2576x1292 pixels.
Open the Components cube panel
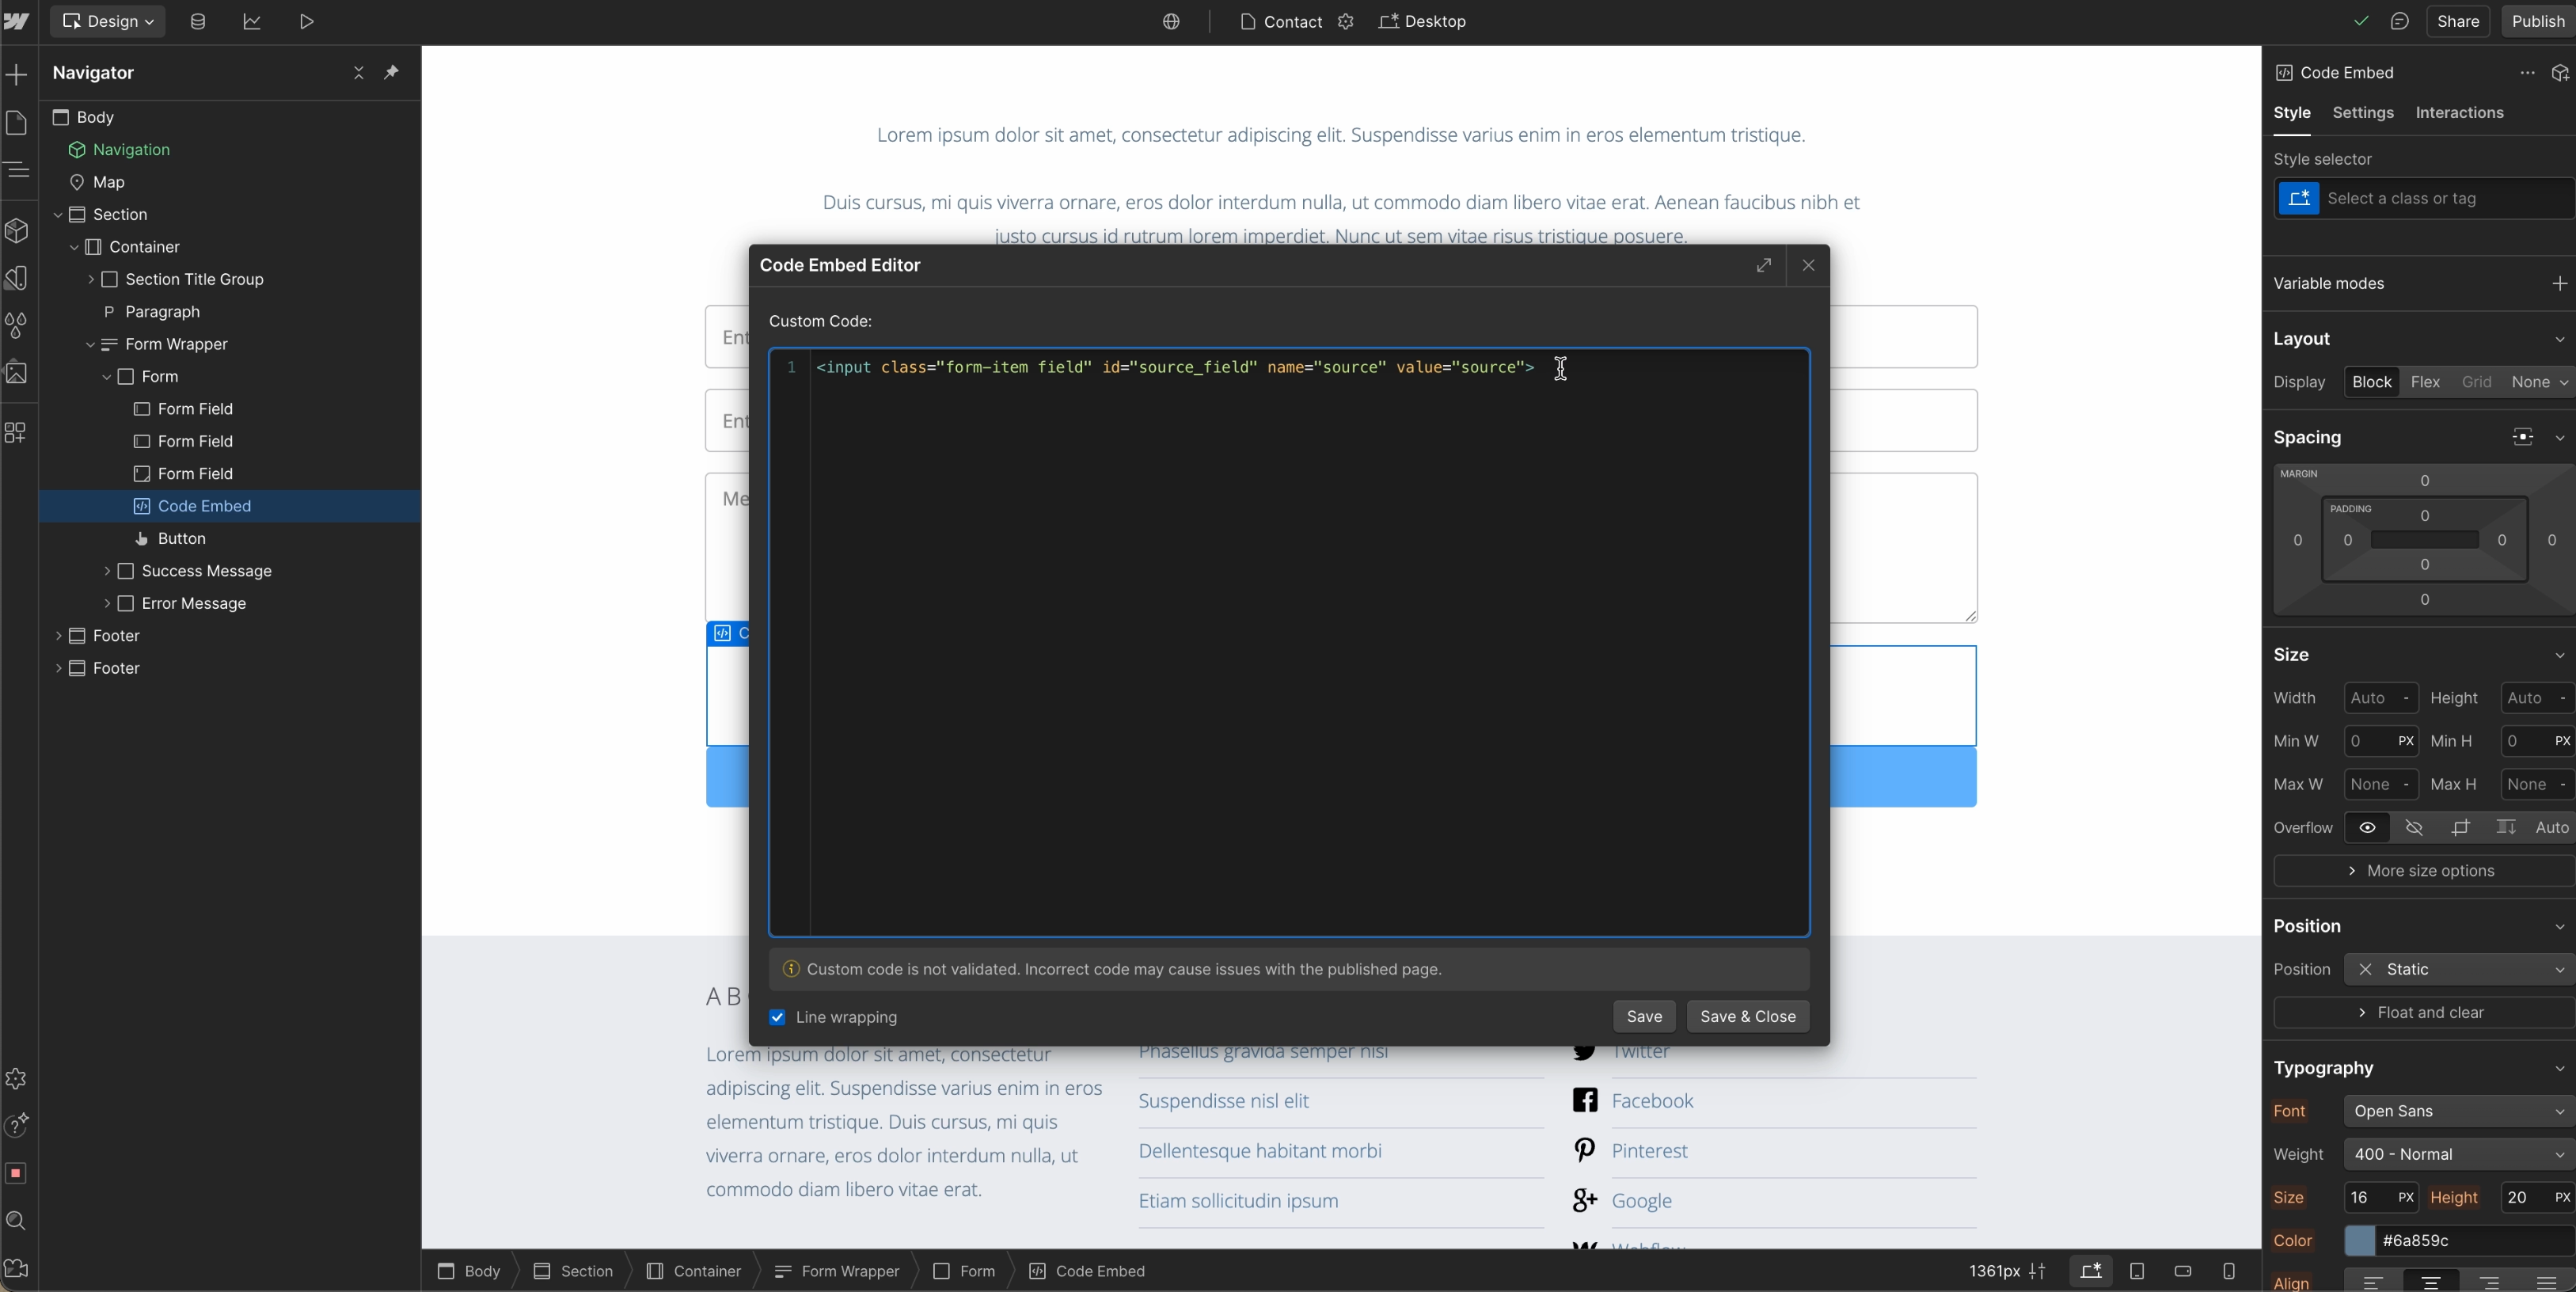(17, 231)
